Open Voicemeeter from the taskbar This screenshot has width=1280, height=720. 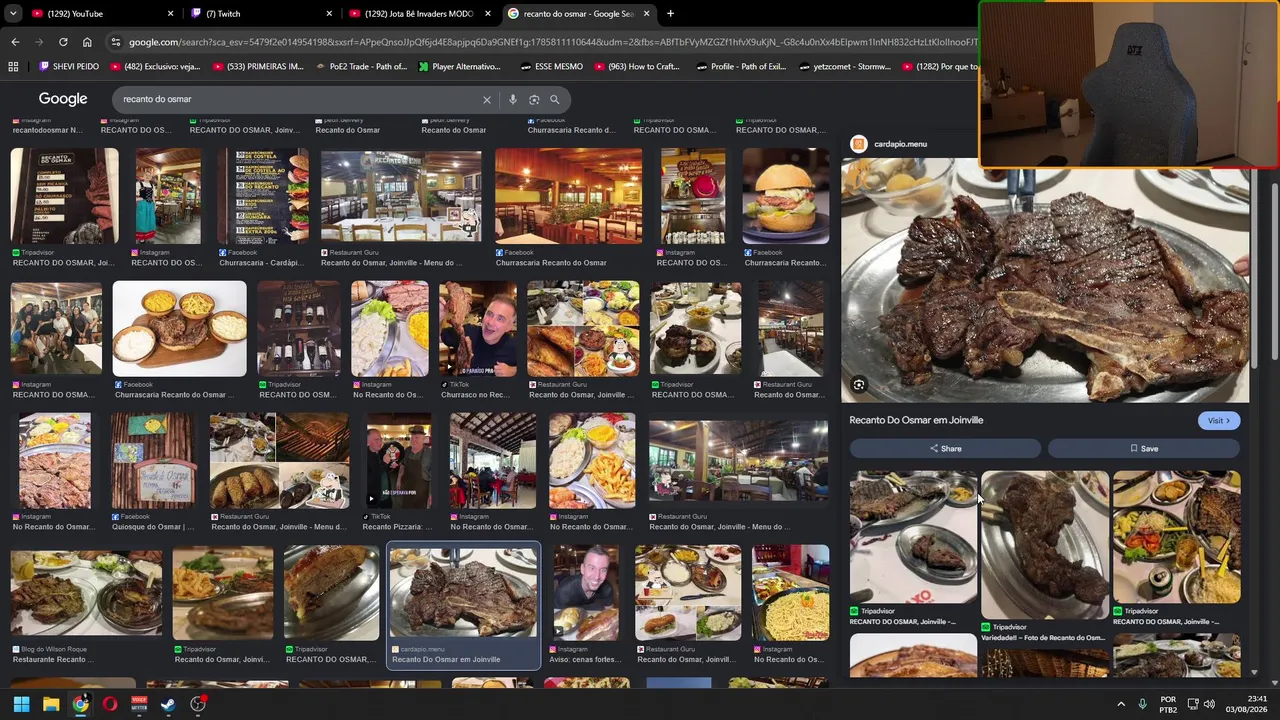139,704
